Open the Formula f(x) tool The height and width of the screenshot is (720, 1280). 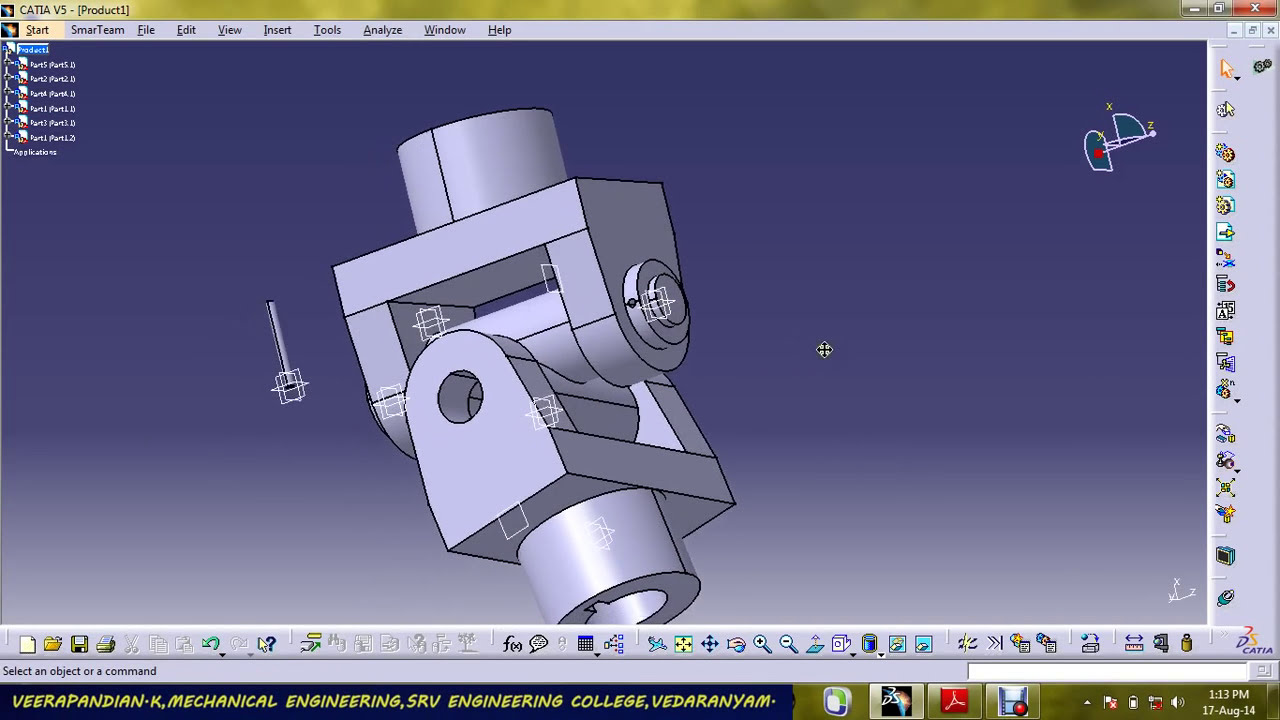(x=512, y=644)
